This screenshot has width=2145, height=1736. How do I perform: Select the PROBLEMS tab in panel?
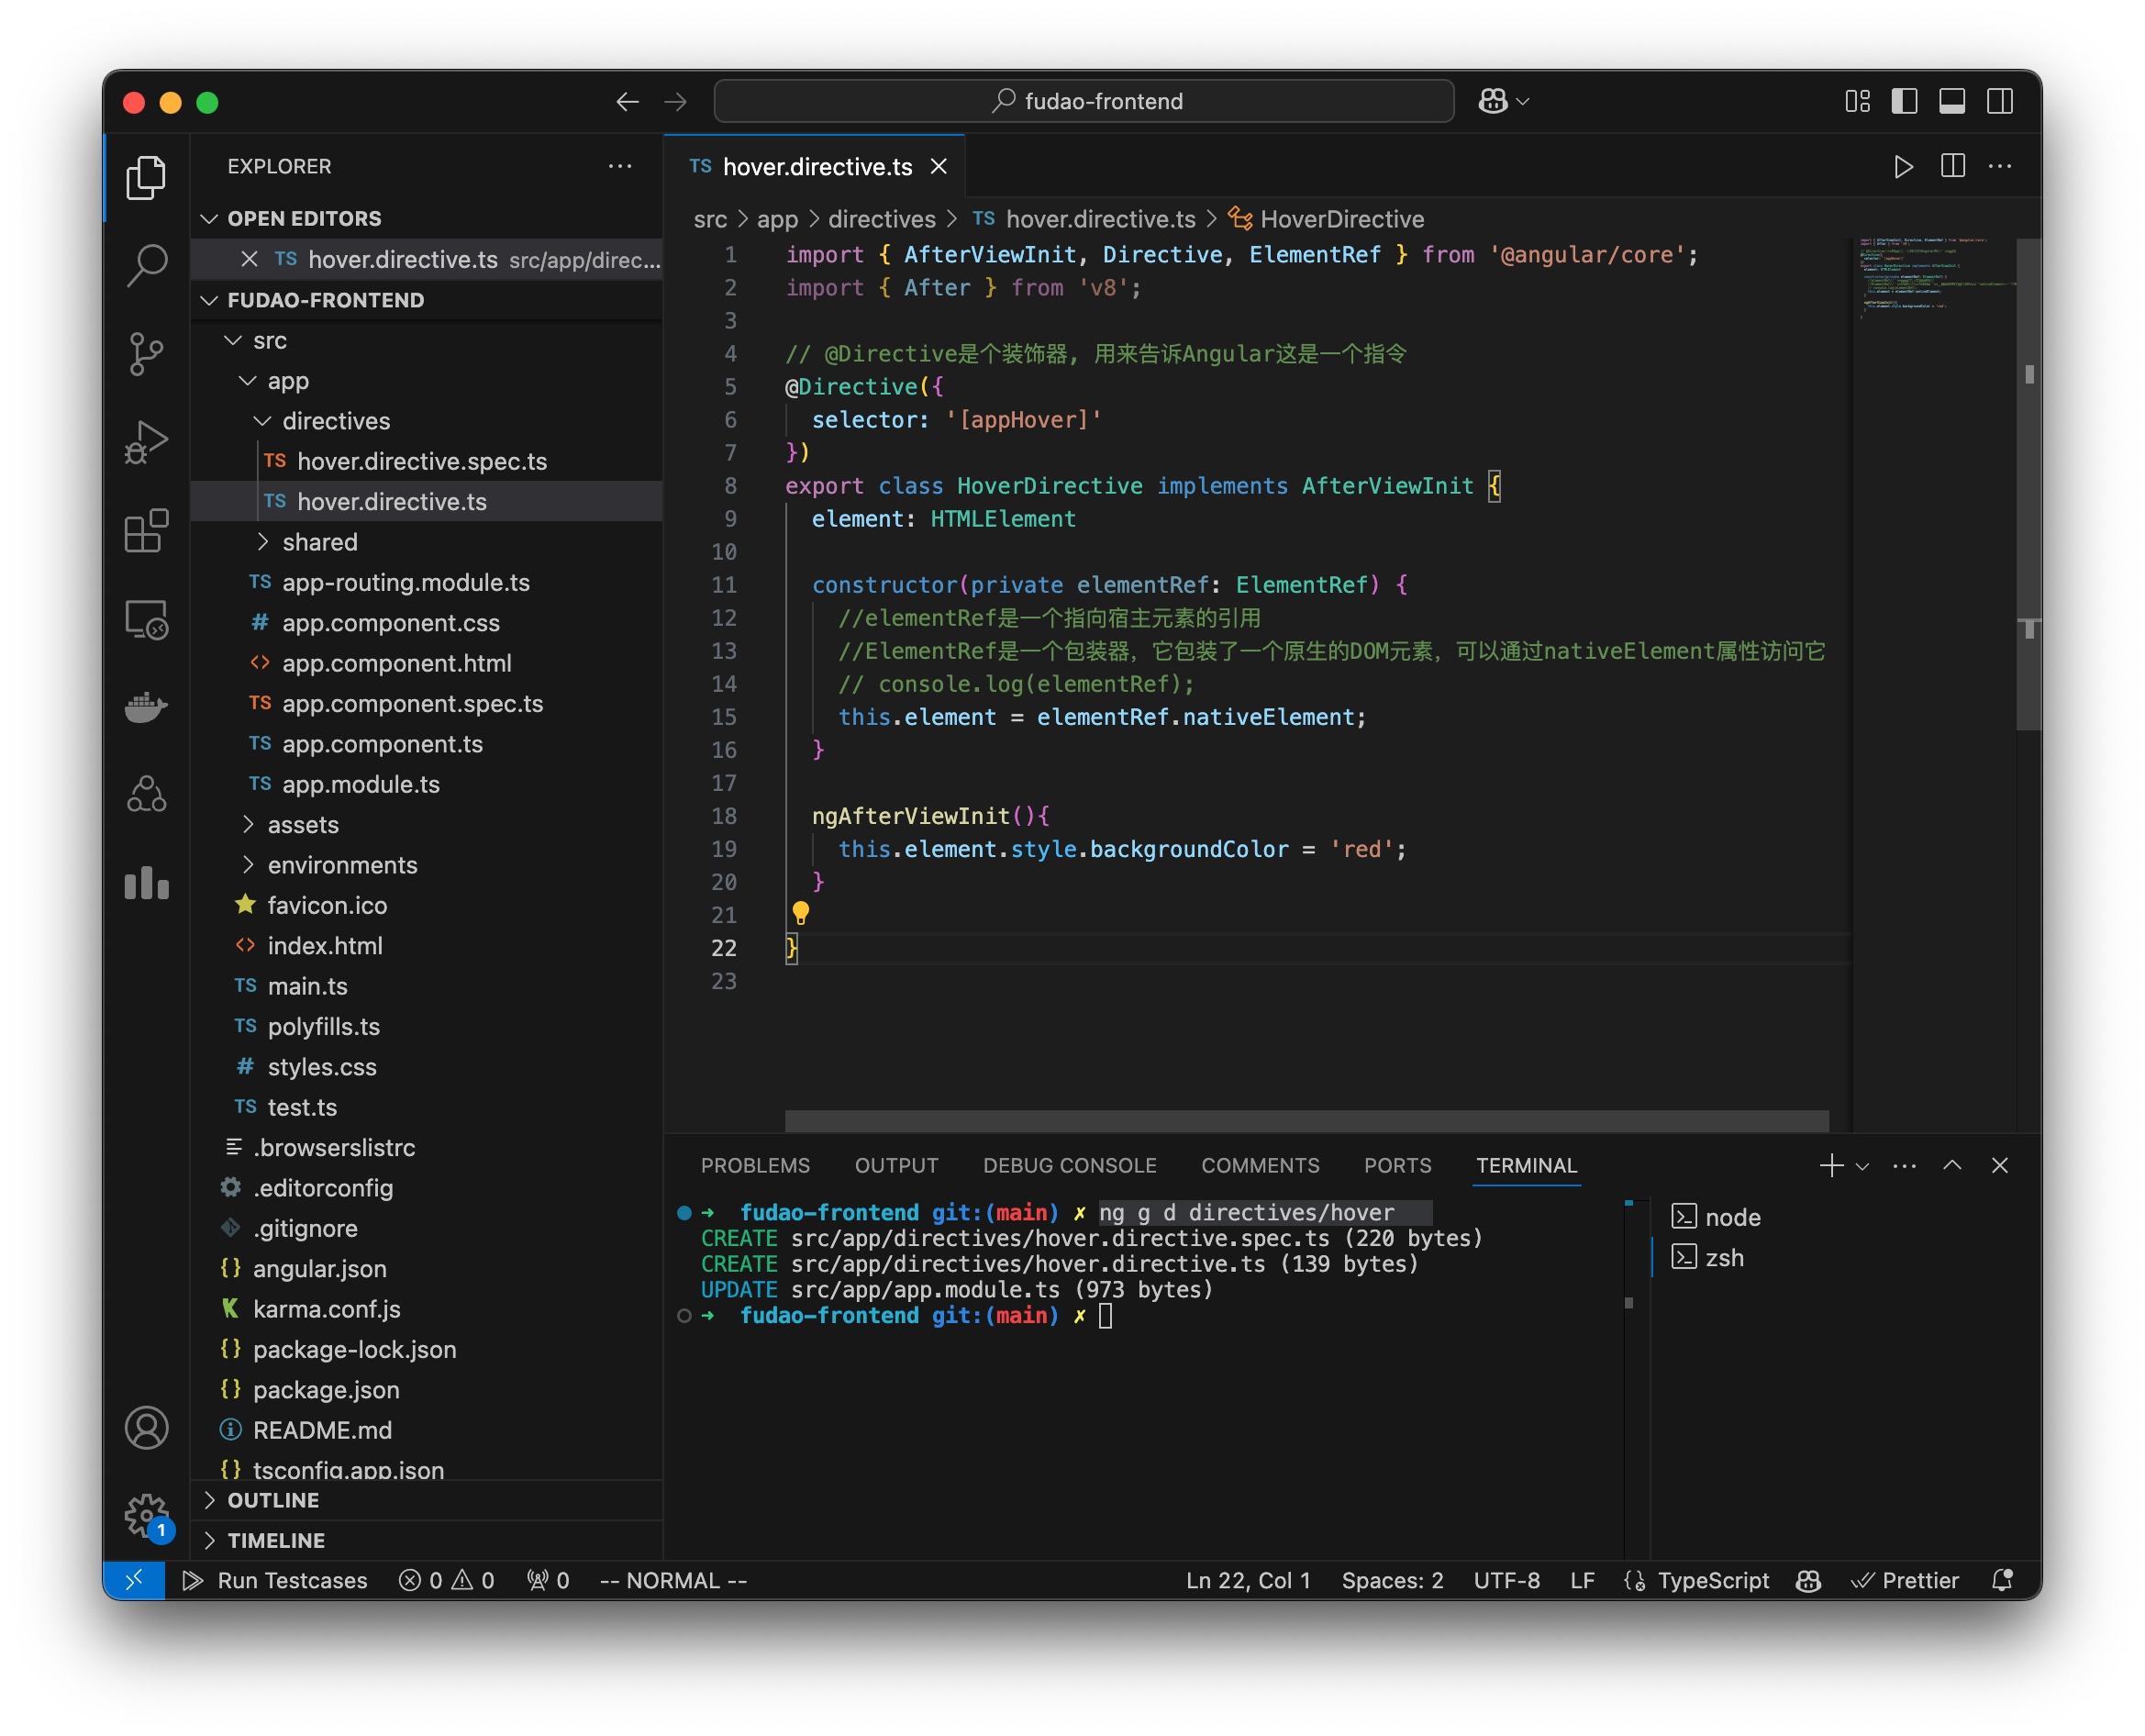click(x=751, y=1163)
